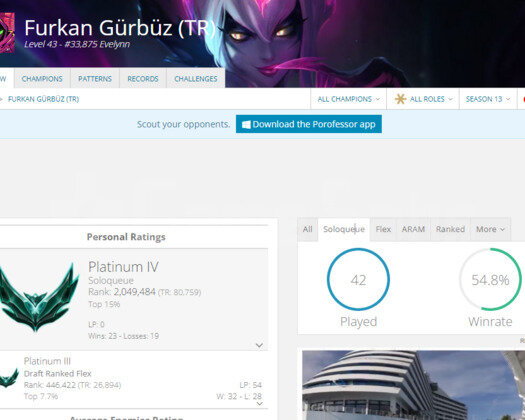525x420 pixels.
Task: Click the building advertisement image
Action: click(414, 385)
